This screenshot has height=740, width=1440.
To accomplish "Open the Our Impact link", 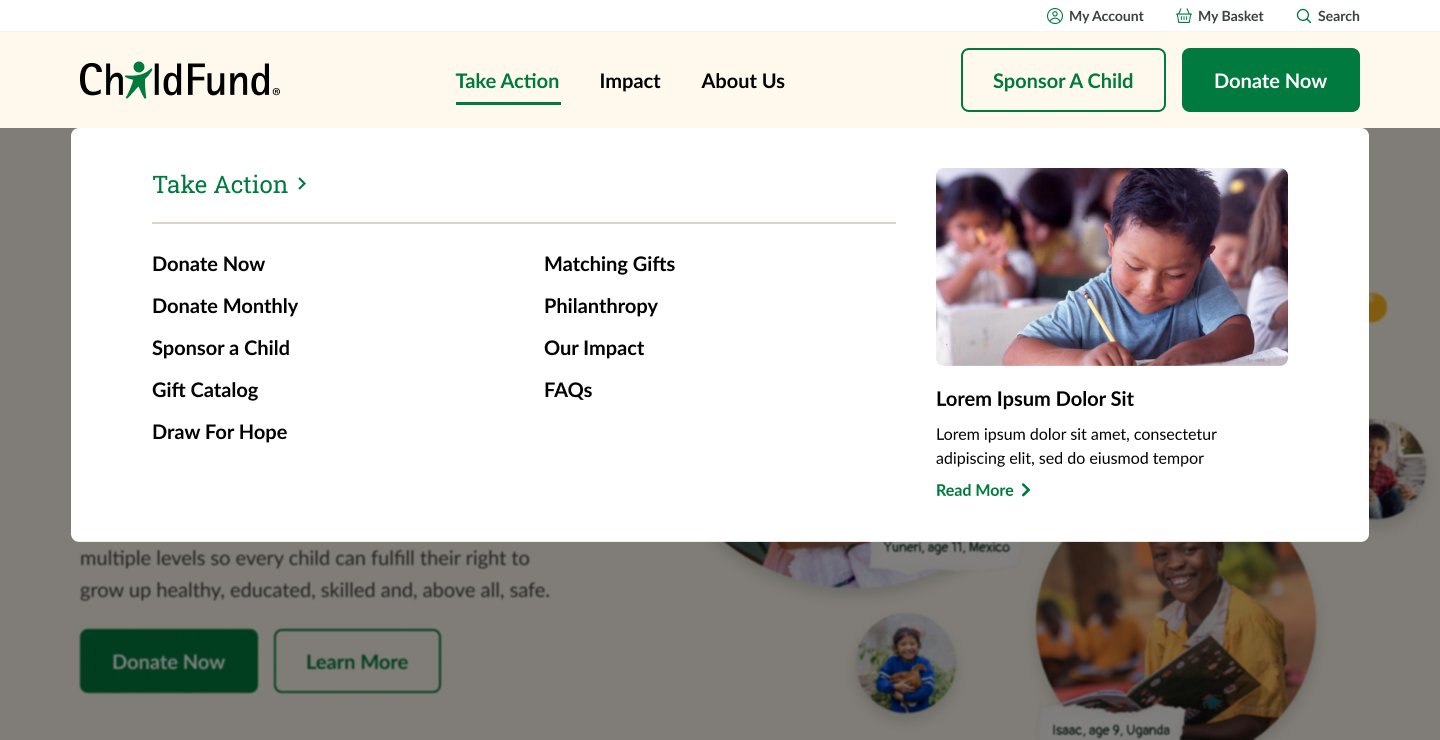I will (594, 348).
